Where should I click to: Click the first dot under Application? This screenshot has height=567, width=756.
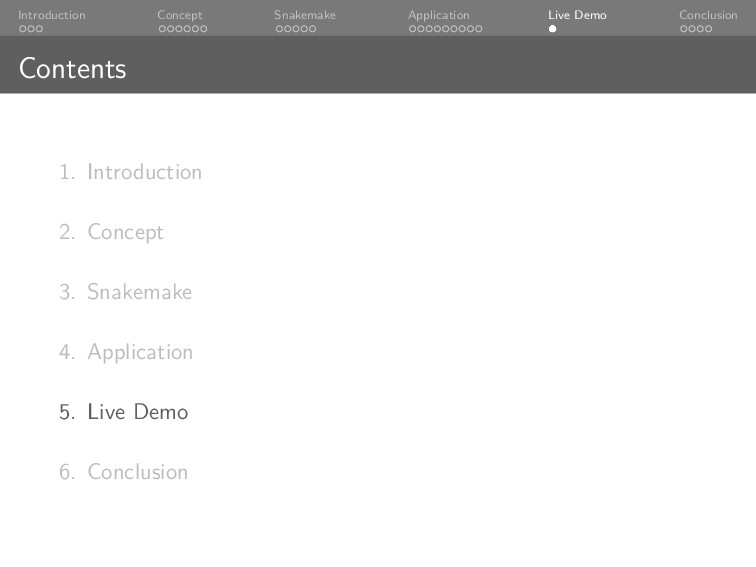(412, 29)
